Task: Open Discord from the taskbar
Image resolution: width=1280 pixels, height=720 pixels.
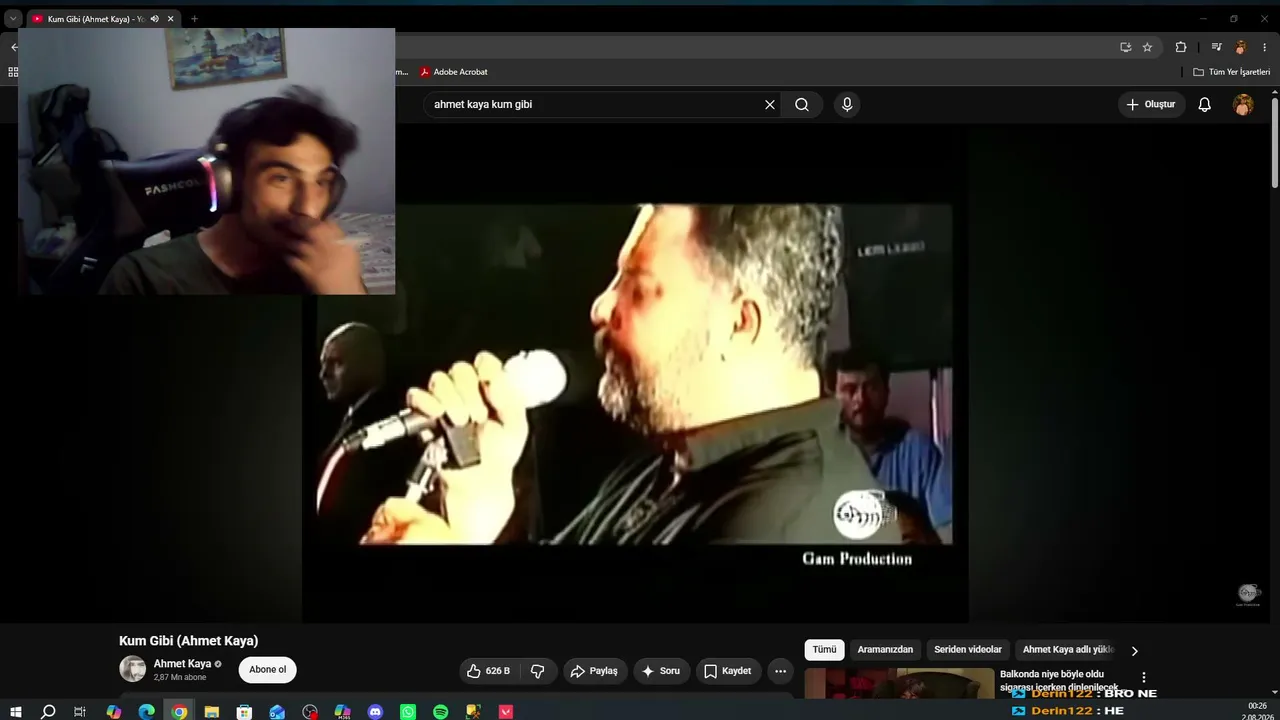Action: point(375,712)
